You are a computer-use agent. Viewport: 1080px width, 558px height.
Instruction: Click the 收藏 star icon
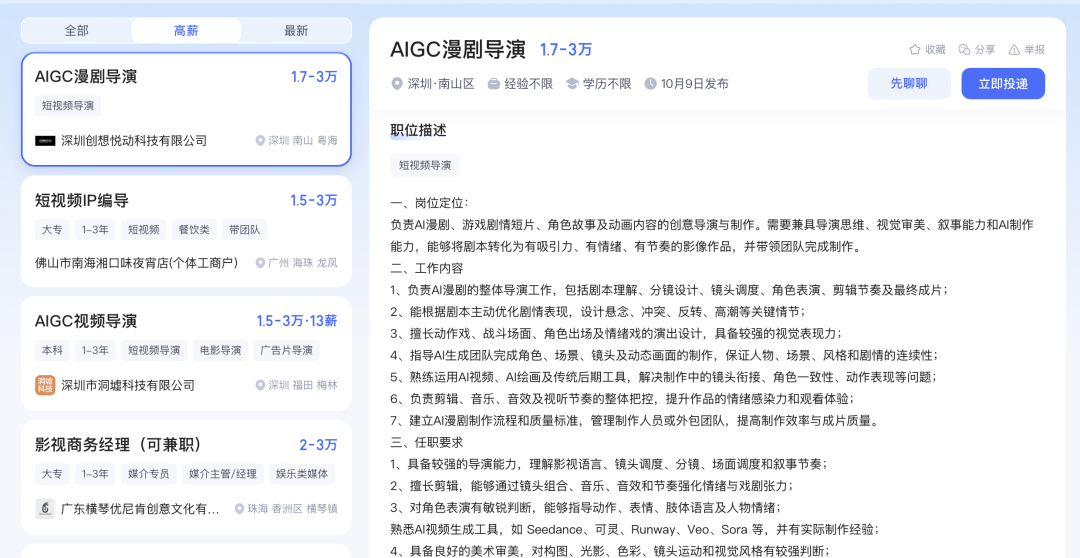tap(915, 50)
